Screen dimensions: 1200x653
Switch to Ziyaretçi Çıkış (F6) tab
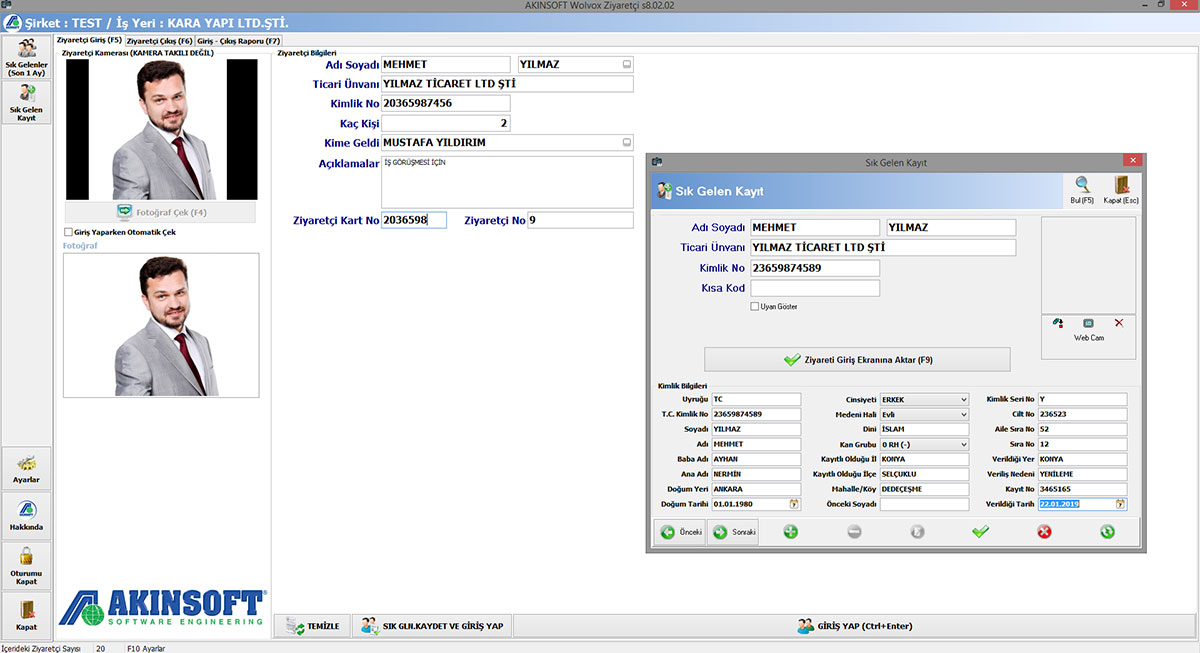click(159, 41)
